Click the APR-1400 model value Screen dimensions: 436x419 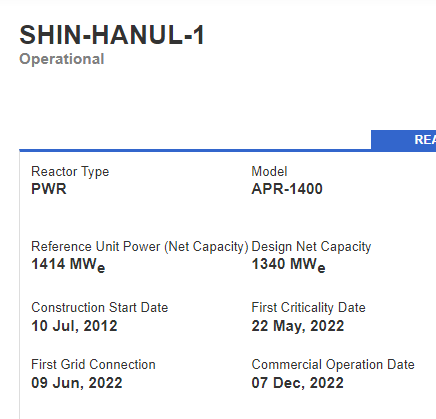click(x=287, y=189)
